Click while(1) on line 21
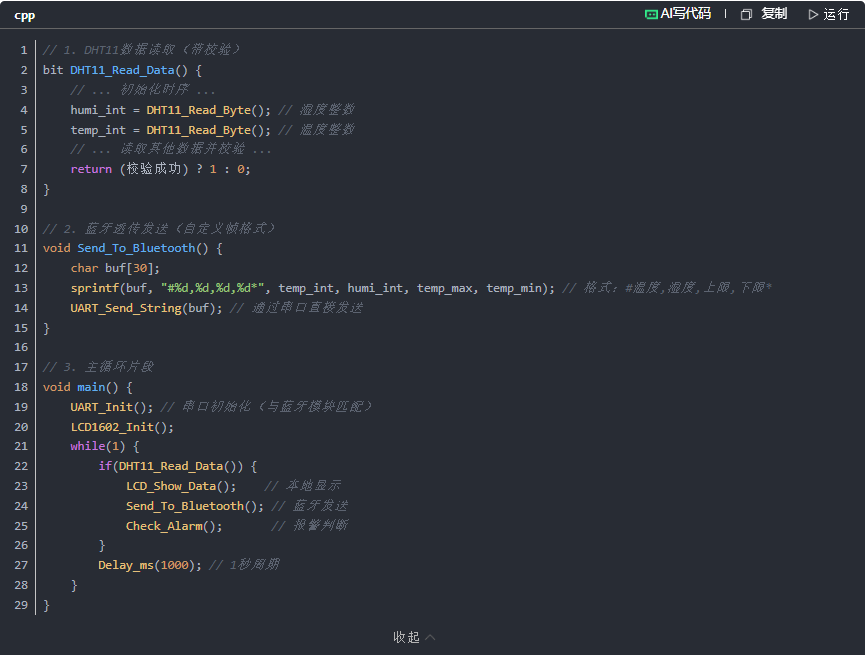 coord(98,446)
